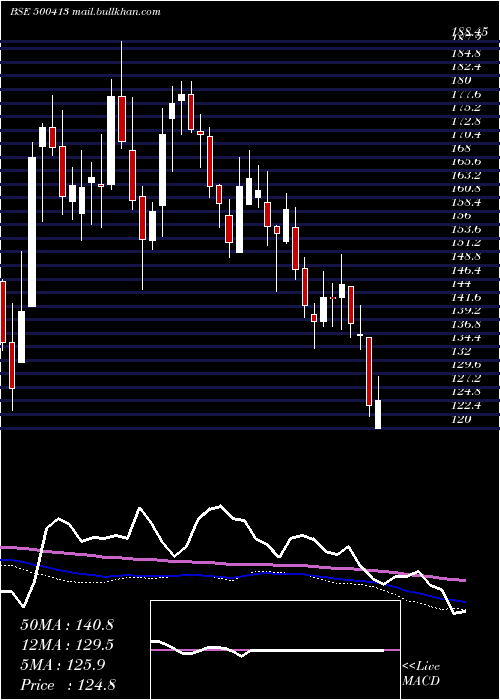Click the 175.2 price axis label
The width and height of the screenshot is (500, 700).
[x=466, y=108]
